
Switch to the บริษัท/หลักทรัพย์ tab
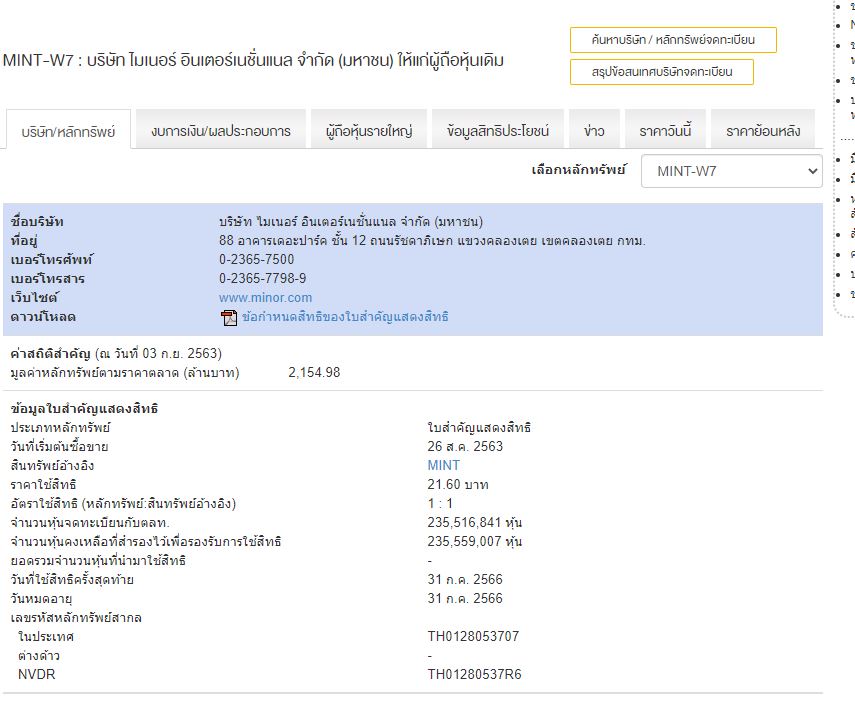(x=68, y=131)
